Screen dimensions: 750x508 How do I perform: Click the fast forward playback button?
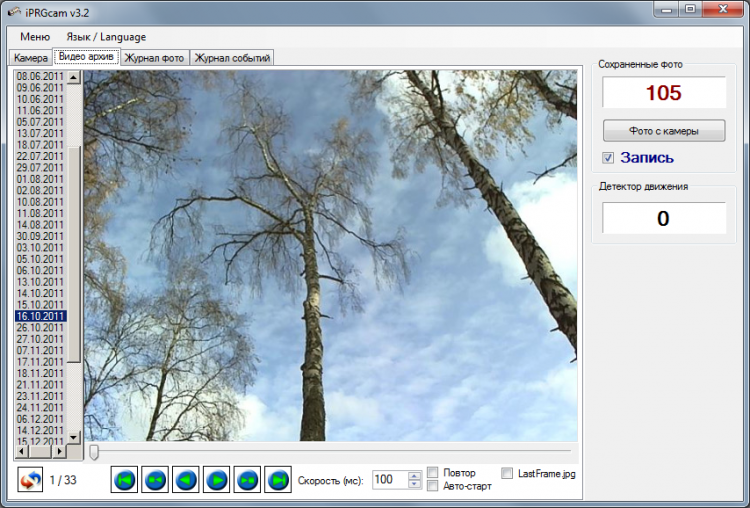(247, 480)
